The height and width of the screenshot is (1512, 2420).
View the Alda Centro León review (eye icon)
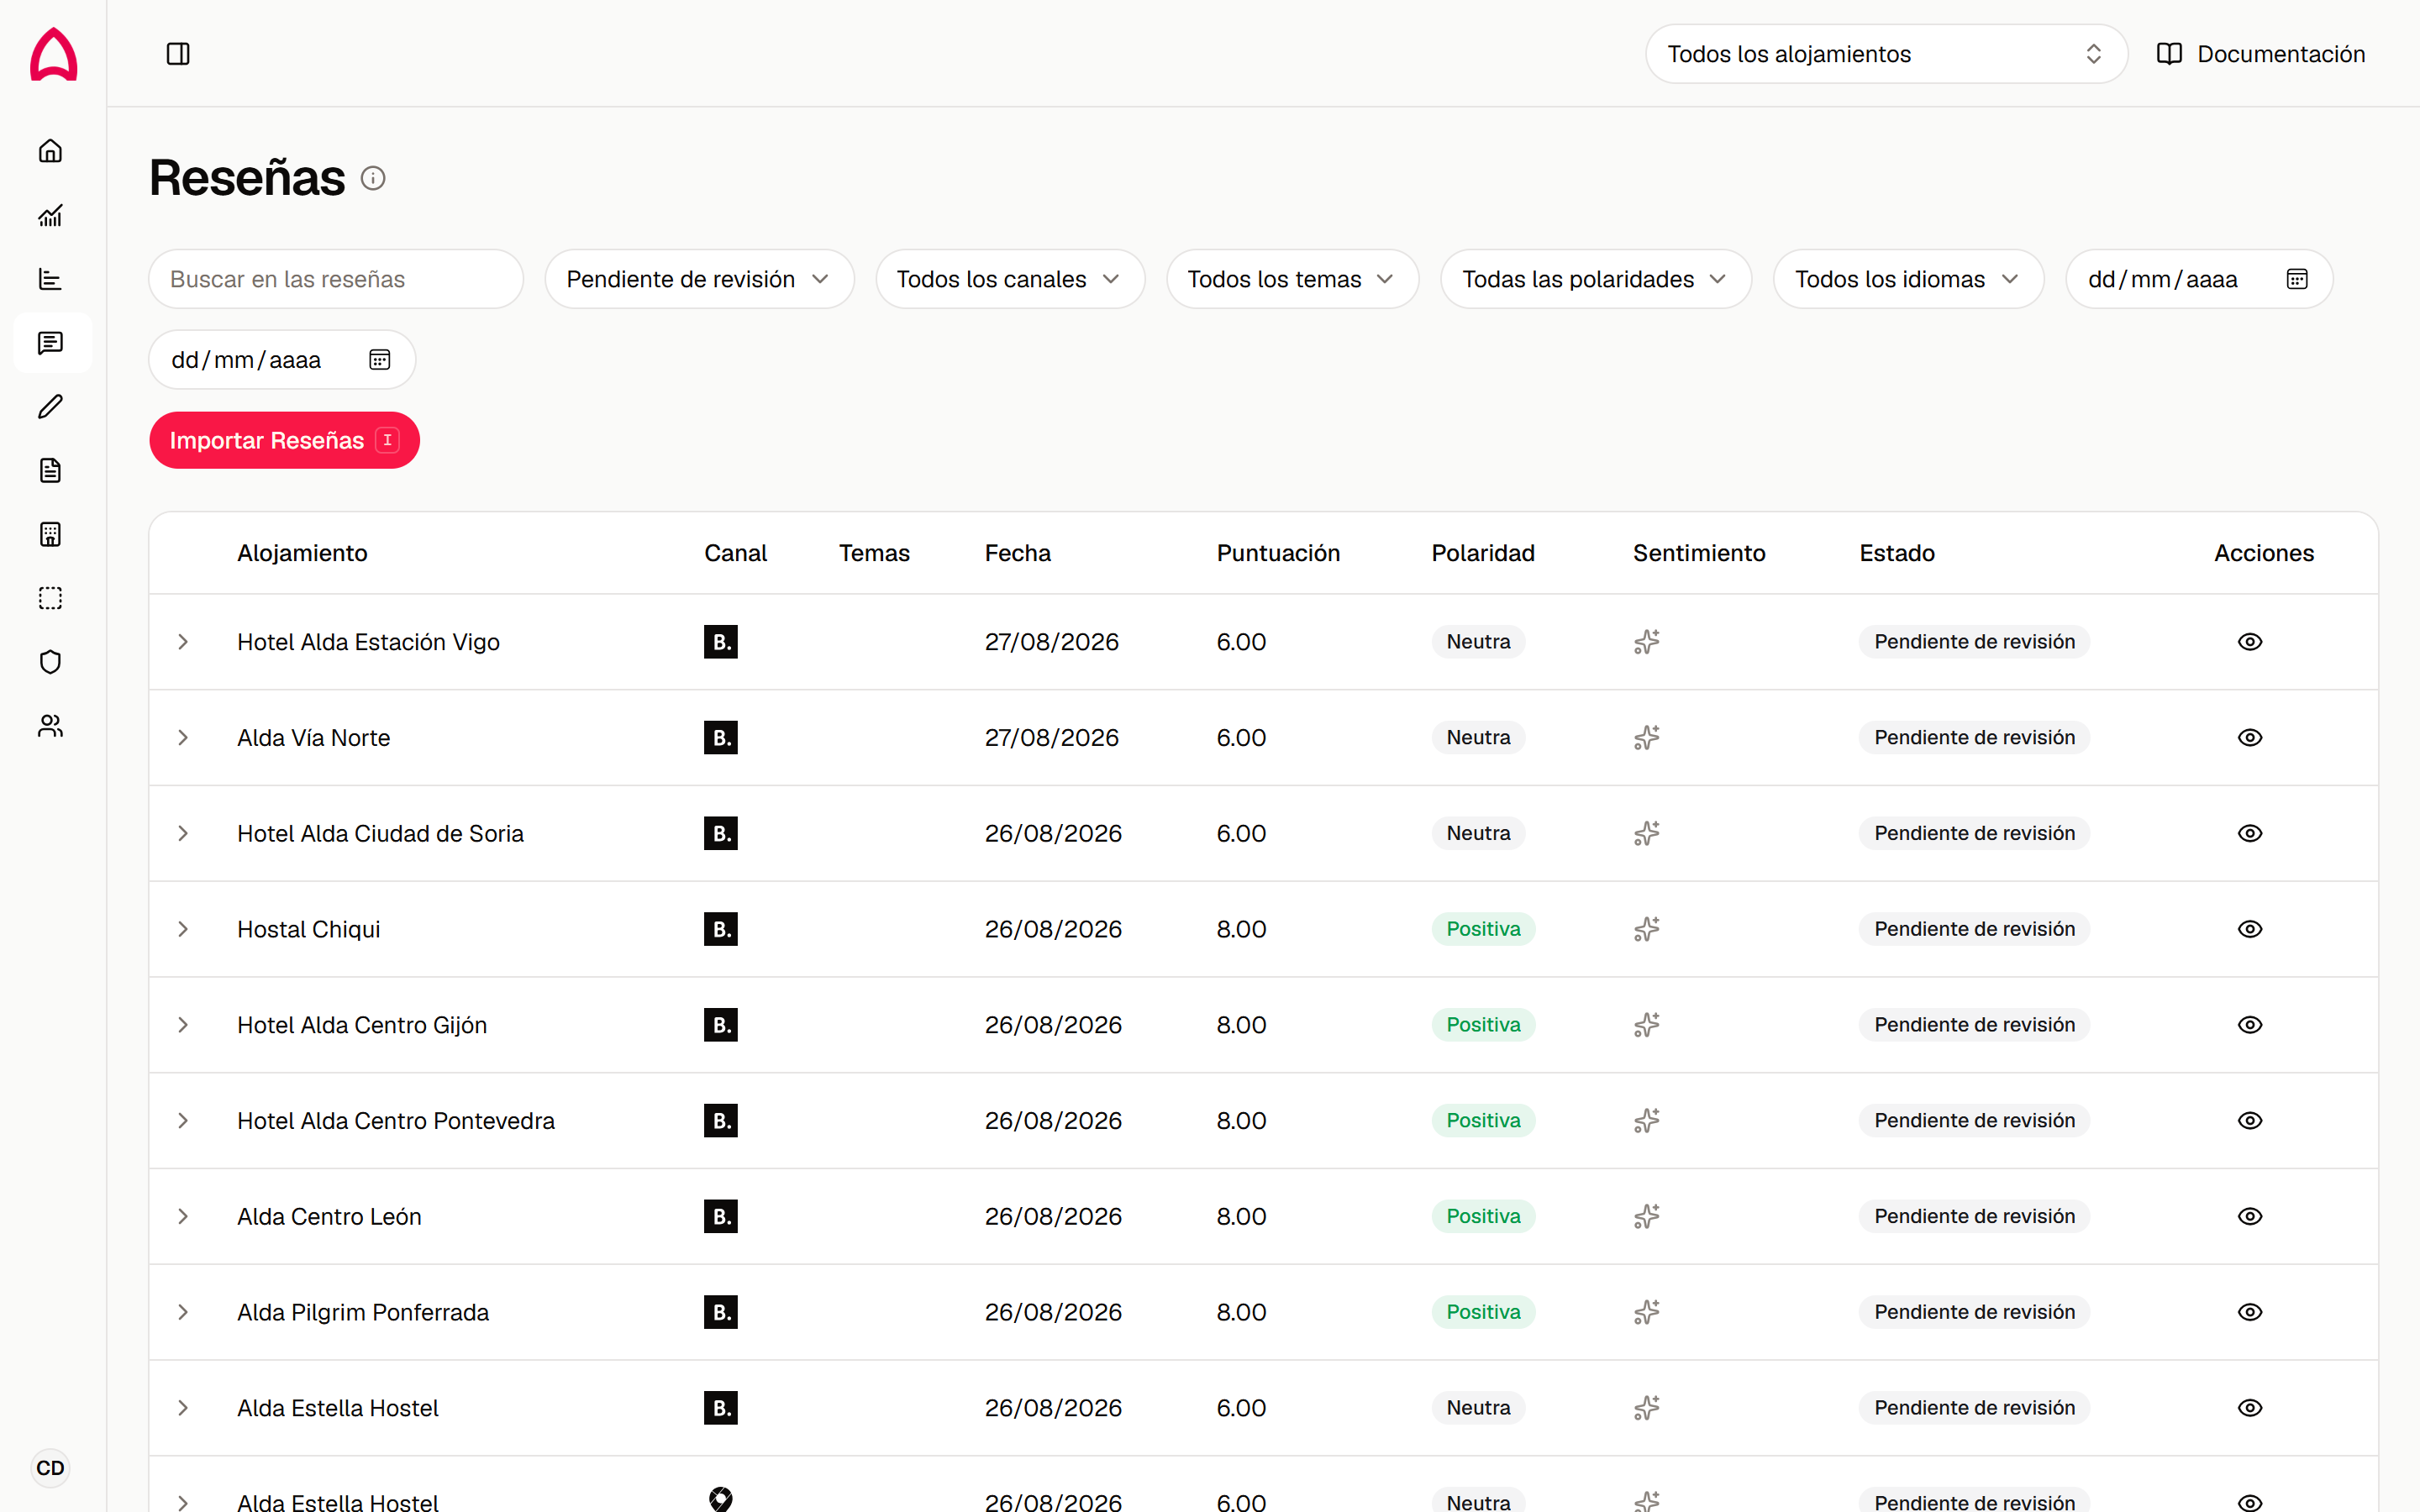click(2250, 1216)
